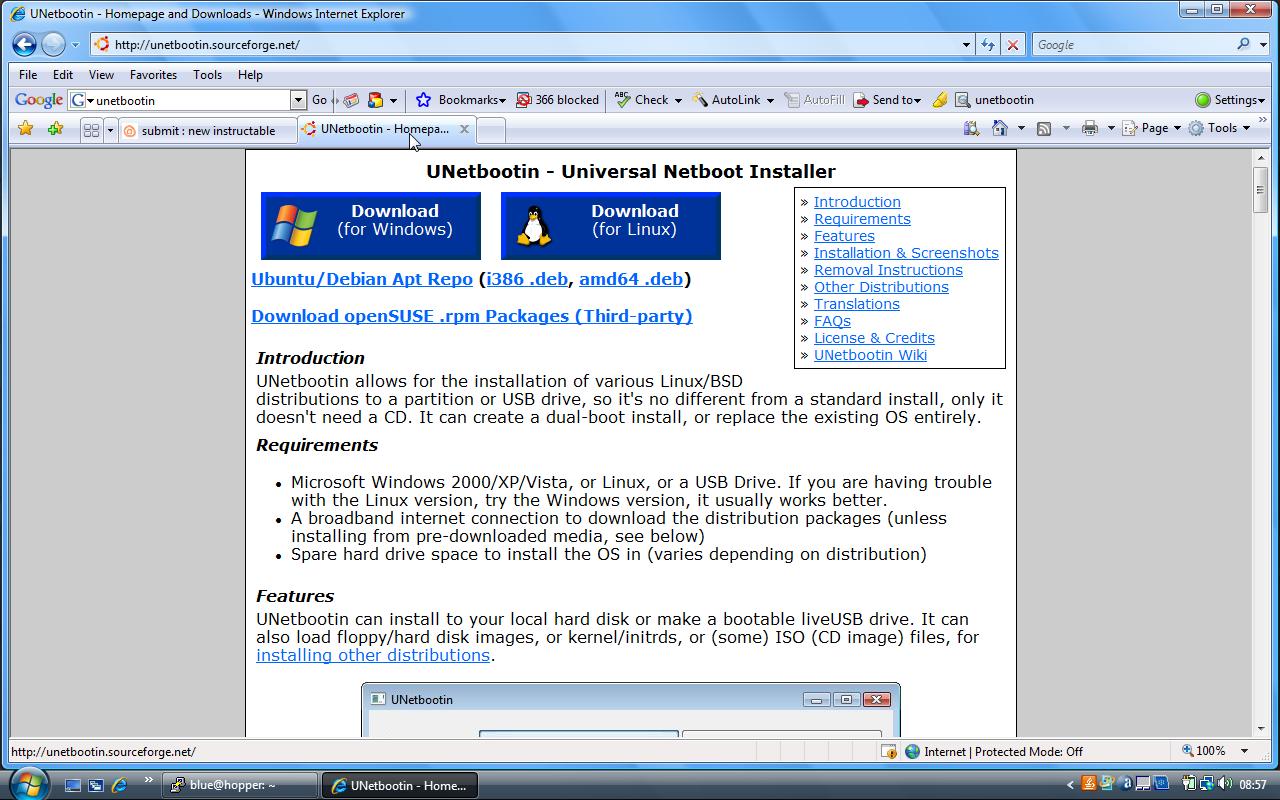This screenshot has width=1280, height=800.
Task: Open the View menu
Action: click(x=101, y=75)
